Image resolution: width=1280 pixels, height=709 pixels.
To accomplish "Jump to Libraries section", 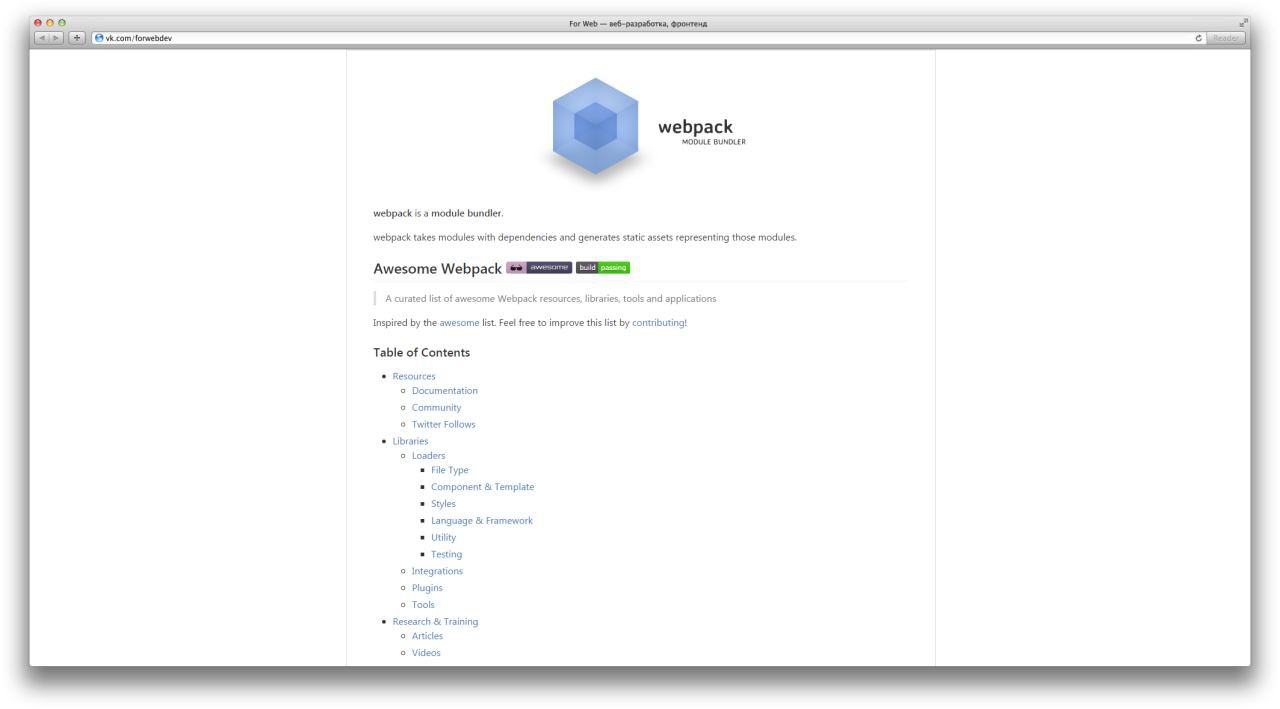I will (x=410, y=441).
